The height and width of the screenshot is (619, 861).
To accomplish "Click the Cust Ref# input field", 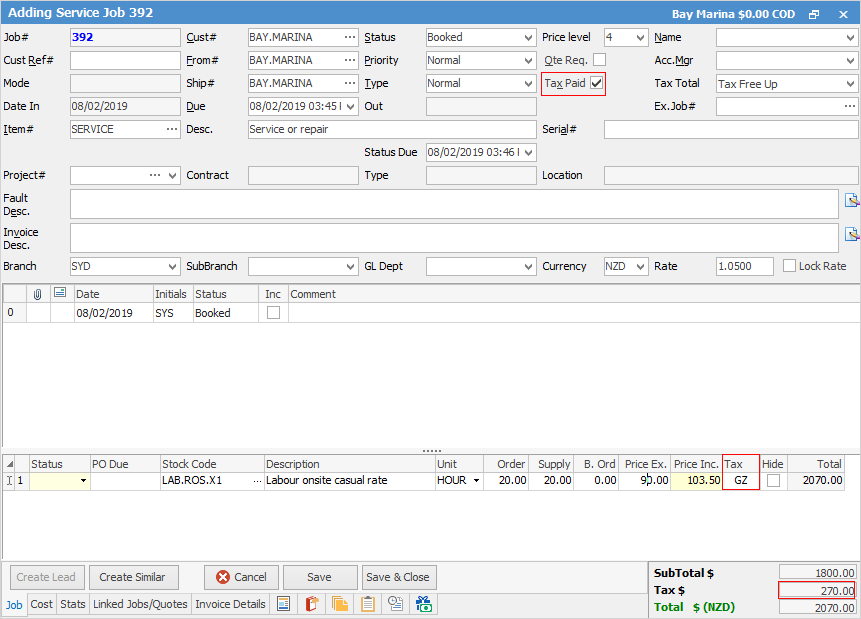I will 125,61.
